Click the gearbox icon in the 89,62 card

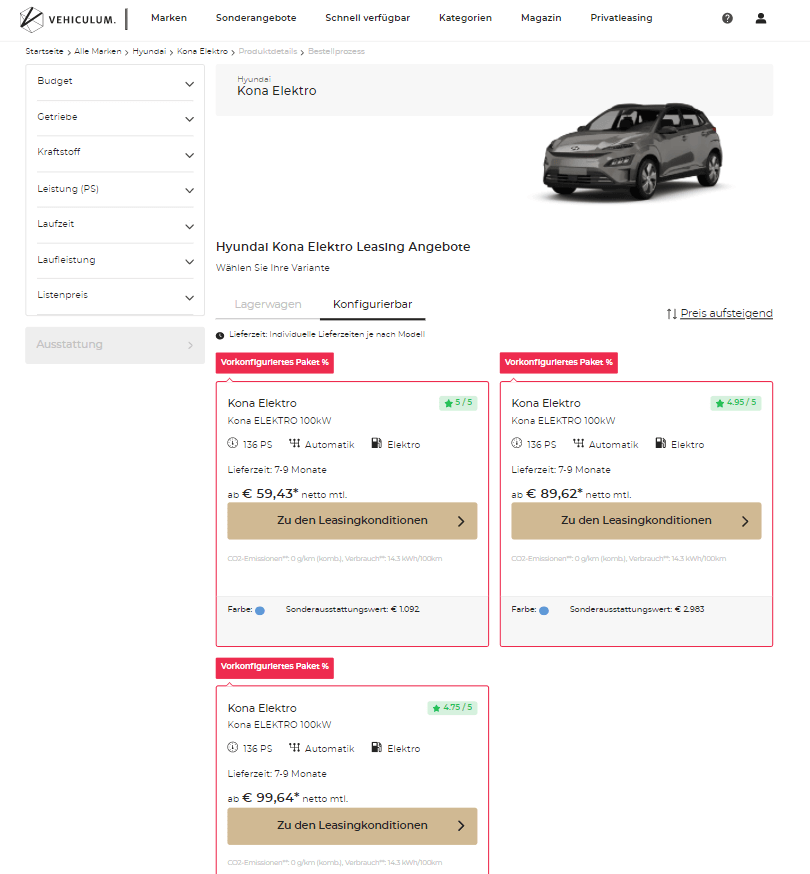click(579, 443)
